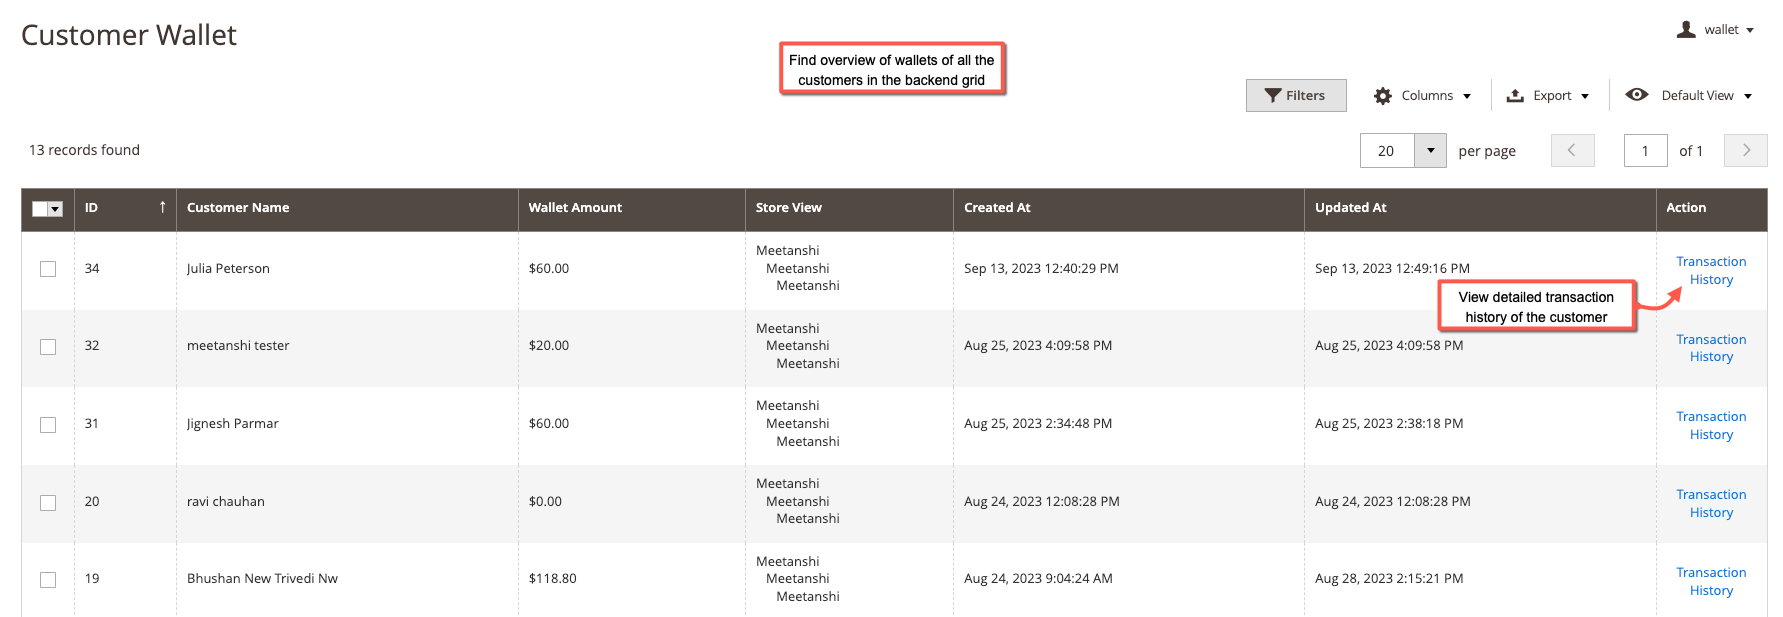
Task: Go to the next page arrow
Action: (1747, 151)
